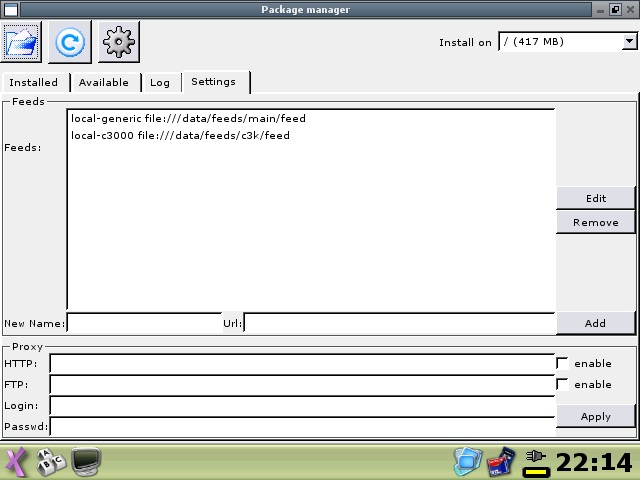Viewport: 640px width, 480px height.
Task: Select the local-c3000 feed entry
Action: click(180, 135)
